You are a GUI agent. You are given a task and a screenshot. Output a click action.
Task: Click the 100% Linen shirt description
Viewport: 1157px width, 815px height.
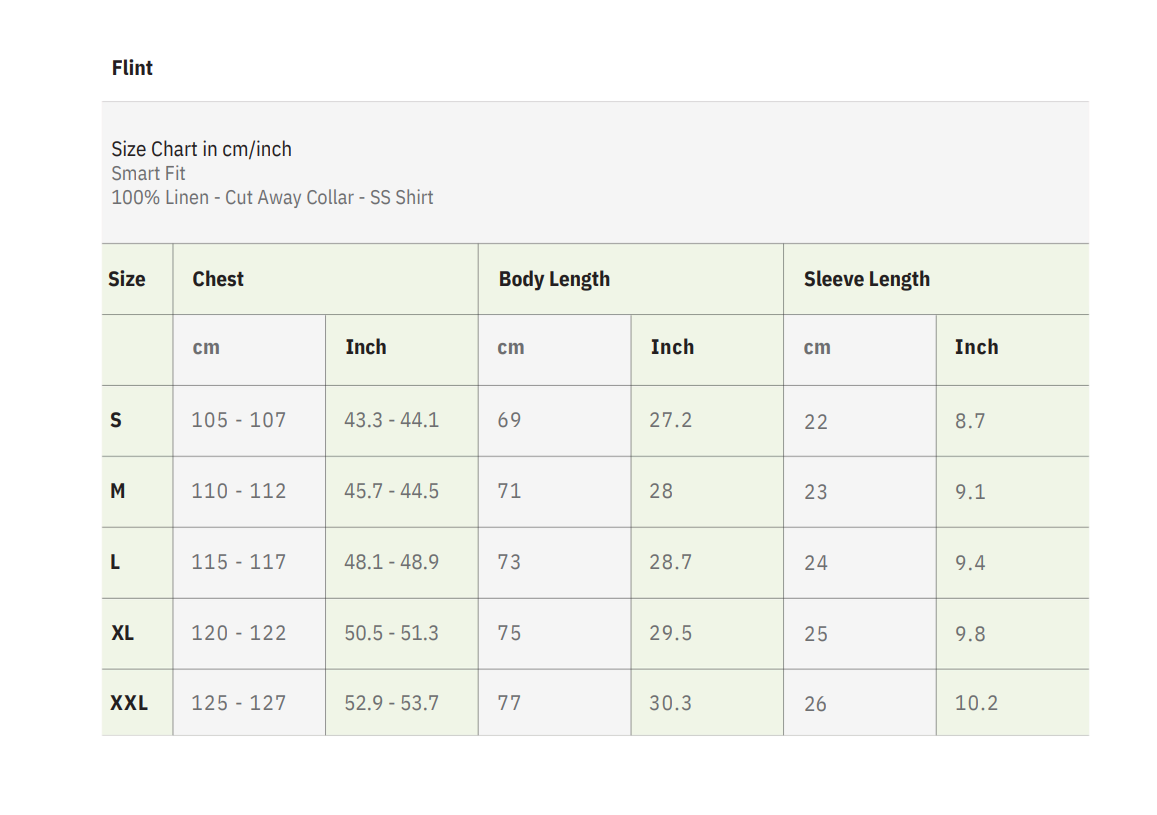[272, 197]
